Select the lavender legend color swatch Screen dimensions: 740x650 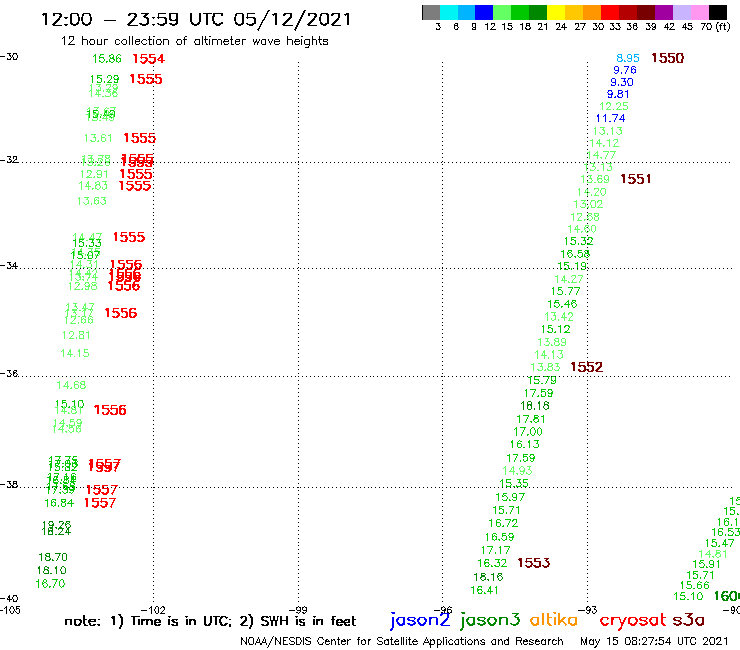click(681, 12)
